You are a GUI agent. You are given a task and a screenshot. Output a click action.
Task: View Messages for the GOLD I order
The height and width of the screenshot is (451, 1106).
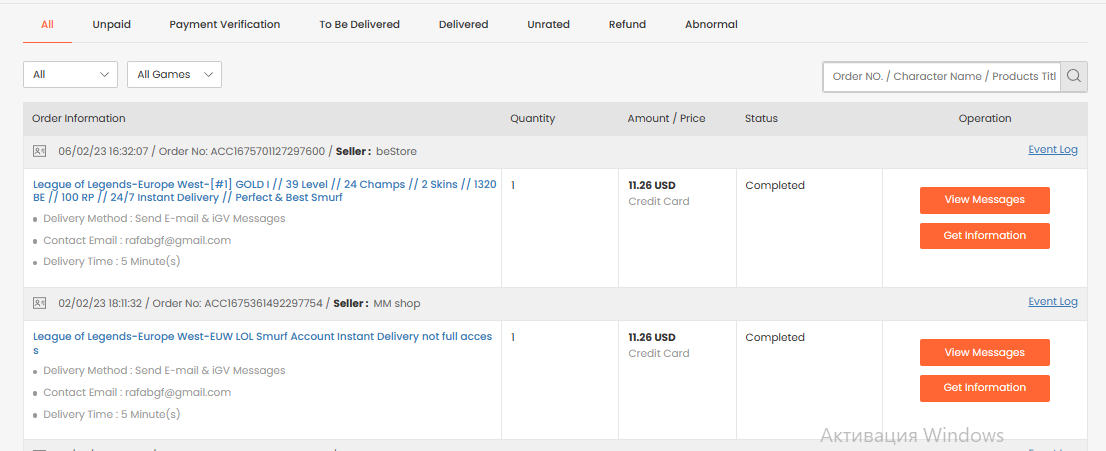pyautogui.click(x=984, y=200)
